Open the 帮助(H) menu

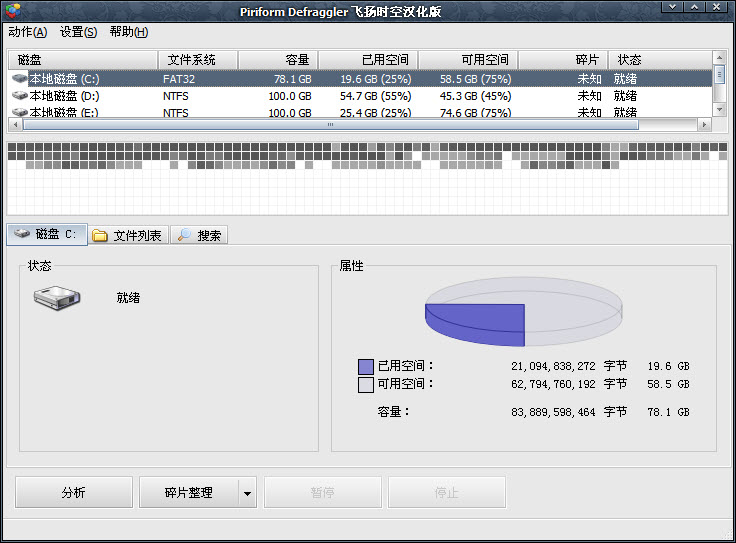[x=129, y=32]
